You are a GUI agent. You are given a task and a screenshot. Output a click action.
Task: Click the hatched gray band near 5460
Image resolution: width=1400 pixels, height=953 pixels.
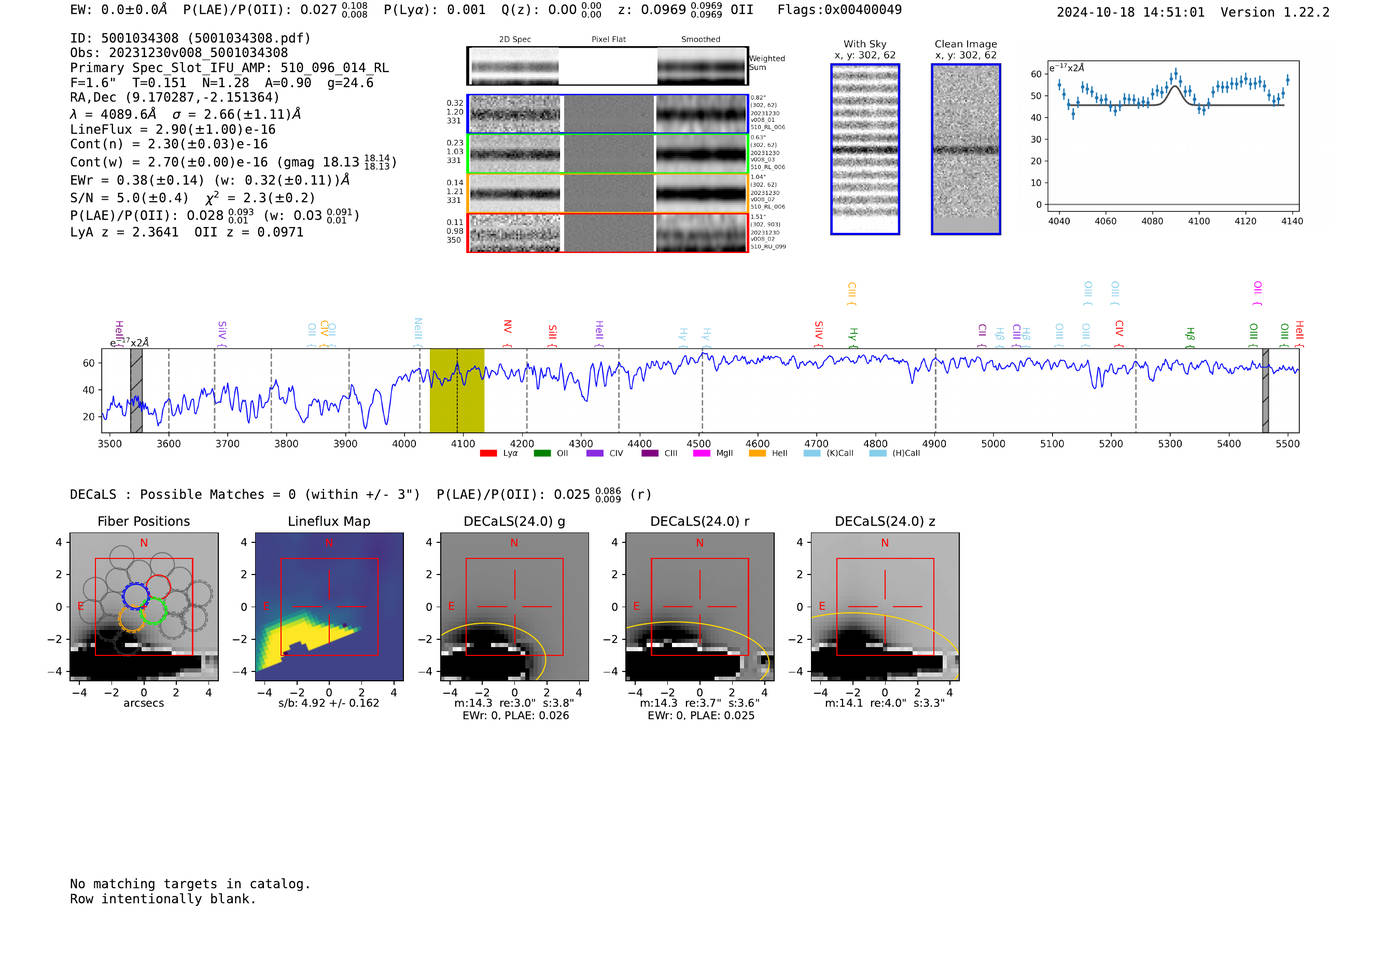1265,390
